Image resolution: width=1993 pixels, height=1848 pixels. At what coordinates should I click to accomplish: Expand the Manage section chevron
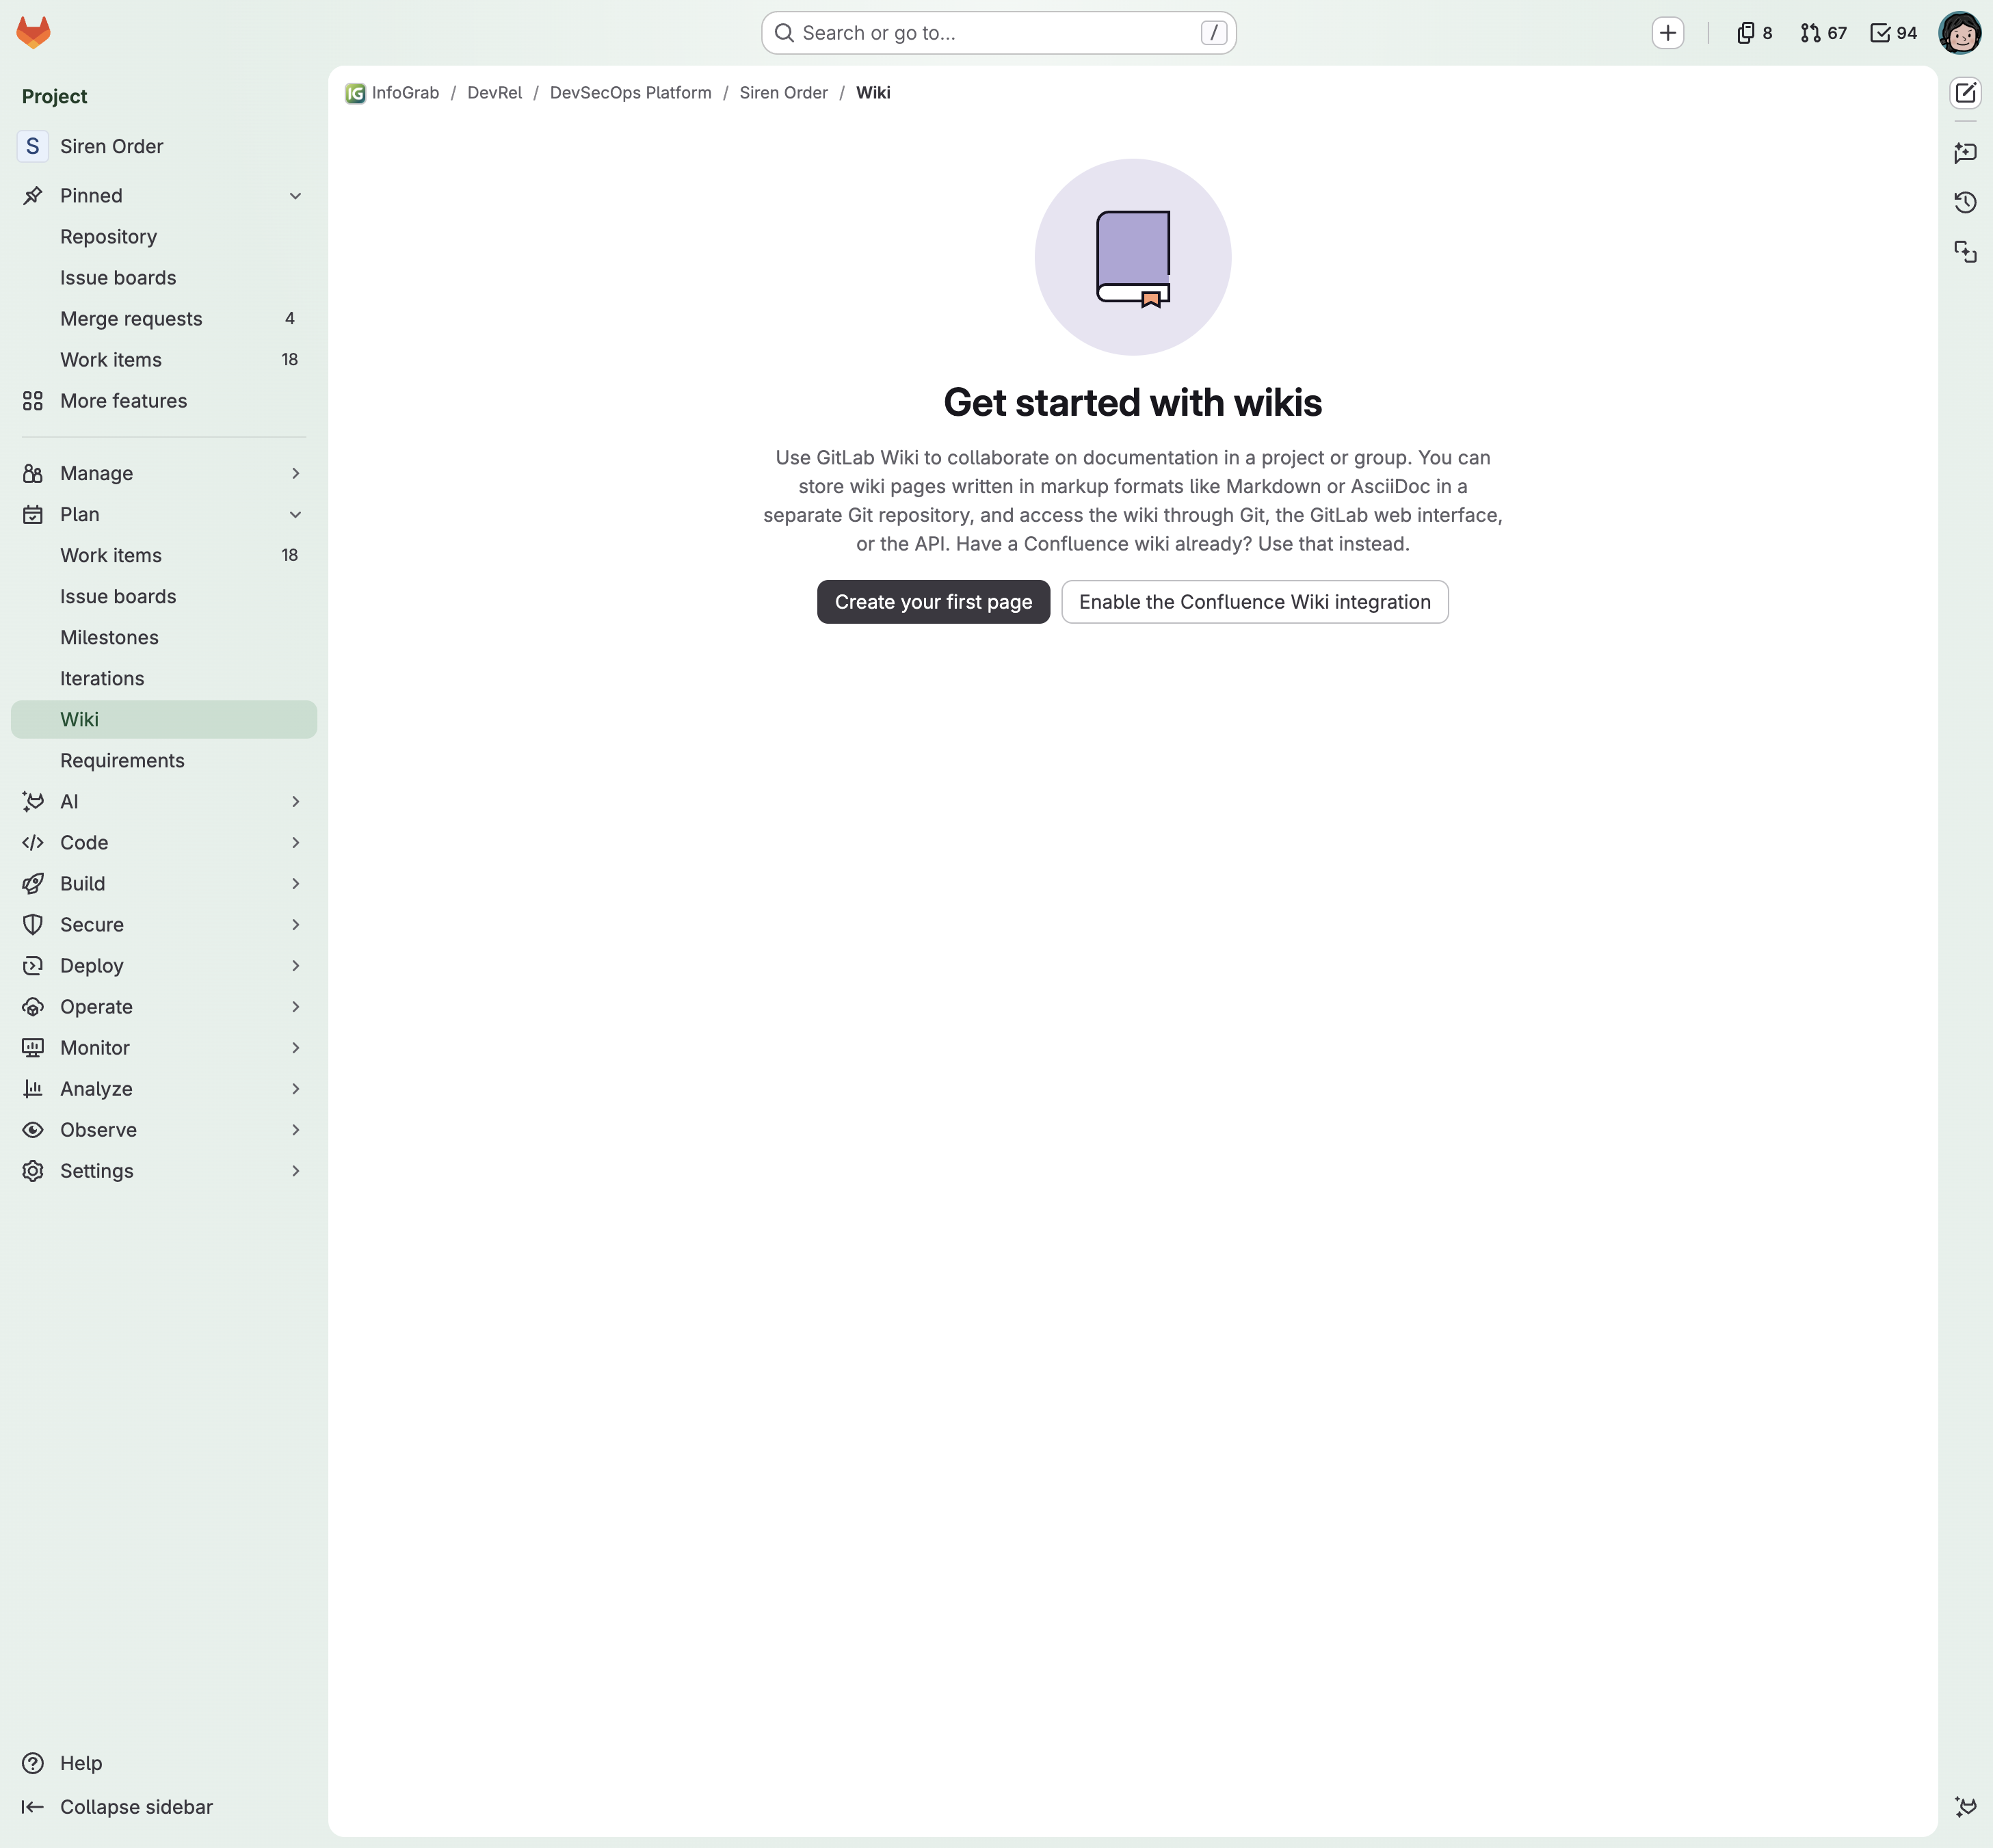click(295, 473)
